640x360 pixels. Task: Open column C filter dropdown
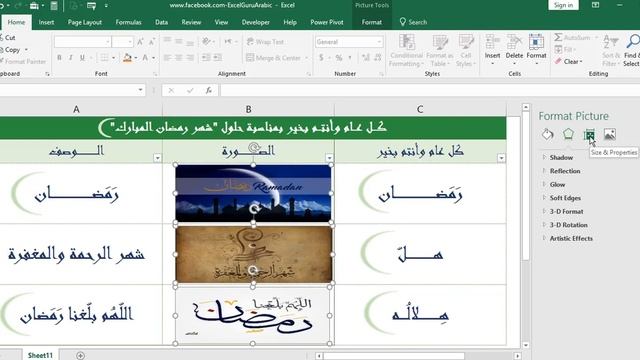(x=501, y=158)
